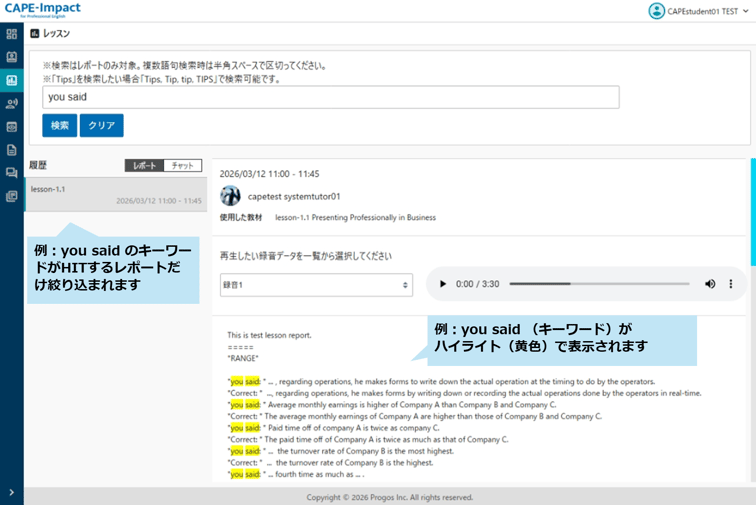Click the search field containing 'you said'
The image size is (756, 505).
[x=330, y=97]
